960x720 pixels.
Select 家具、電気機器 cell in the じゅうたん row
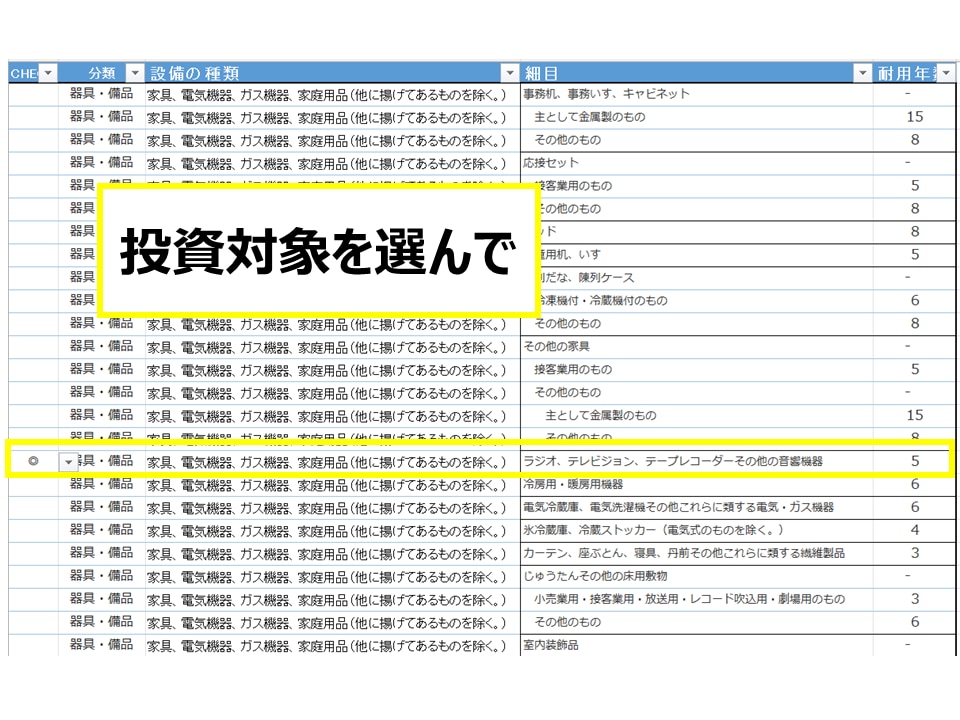pos(332,577)
